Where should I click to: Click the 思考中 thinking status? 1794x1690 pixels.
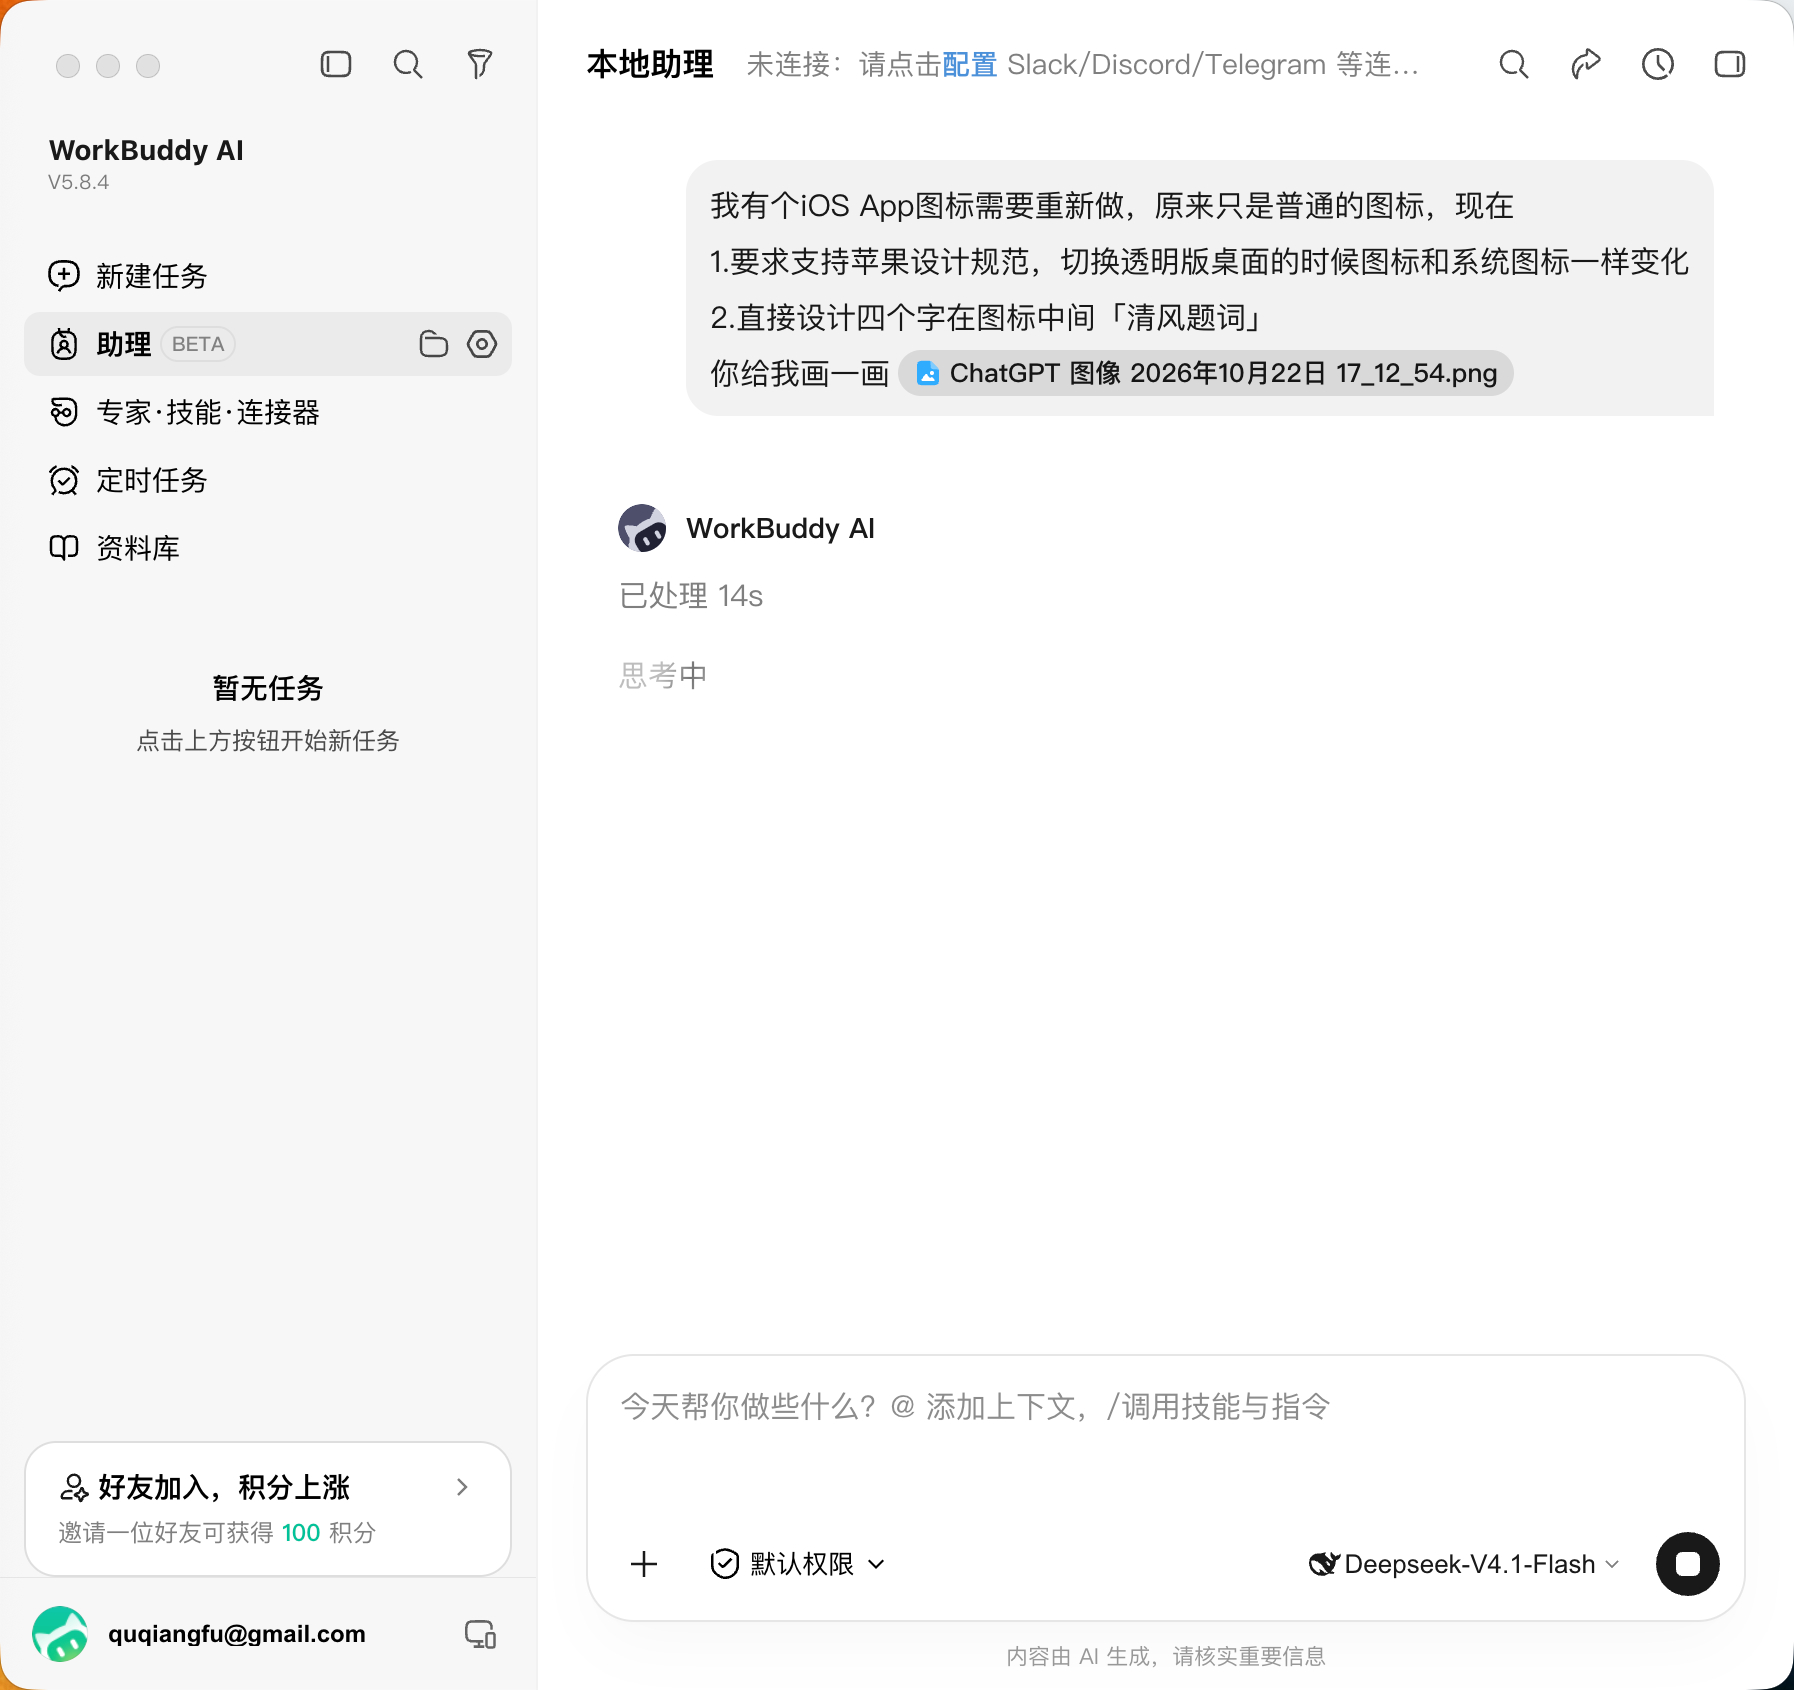pyautogui.click(x=663, y=676)
